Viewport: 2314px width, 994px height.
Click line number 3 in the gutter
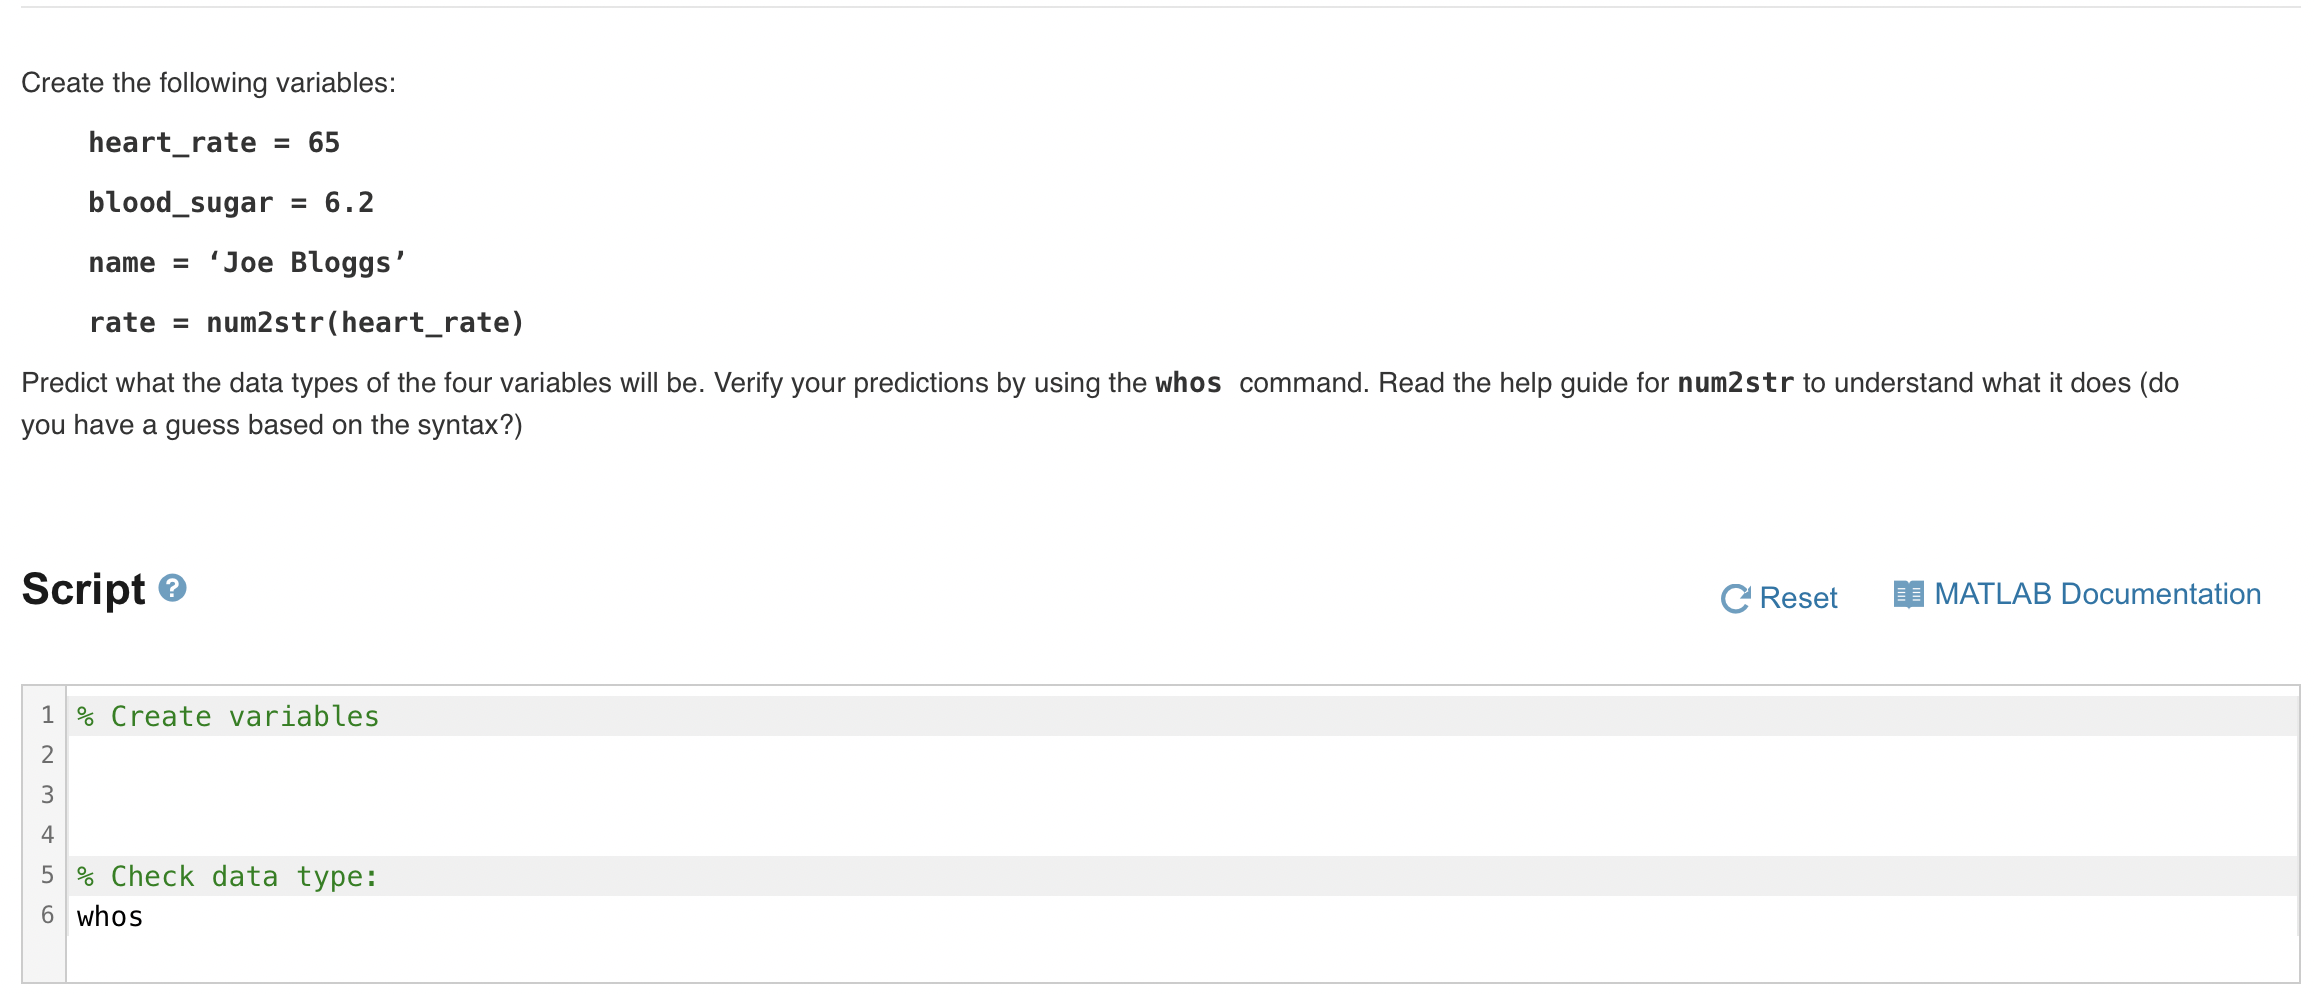click(x=46, y=795)
